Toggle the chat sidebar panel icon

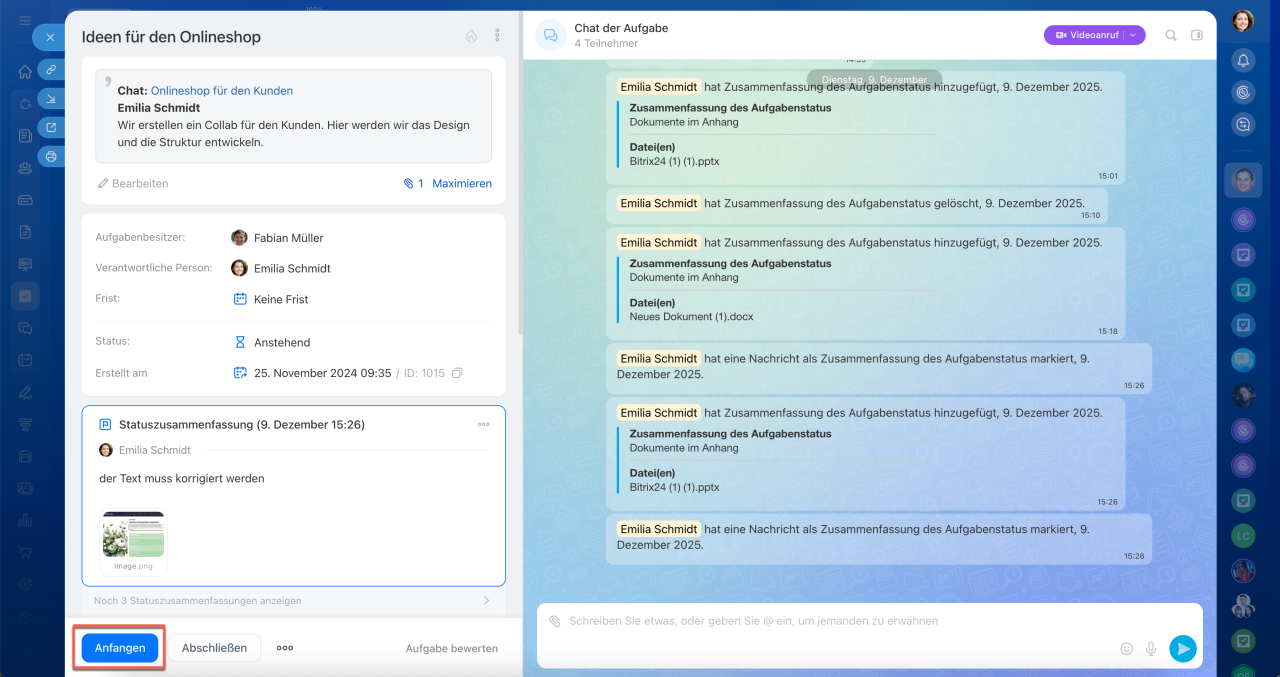(x=1197, y=35)
